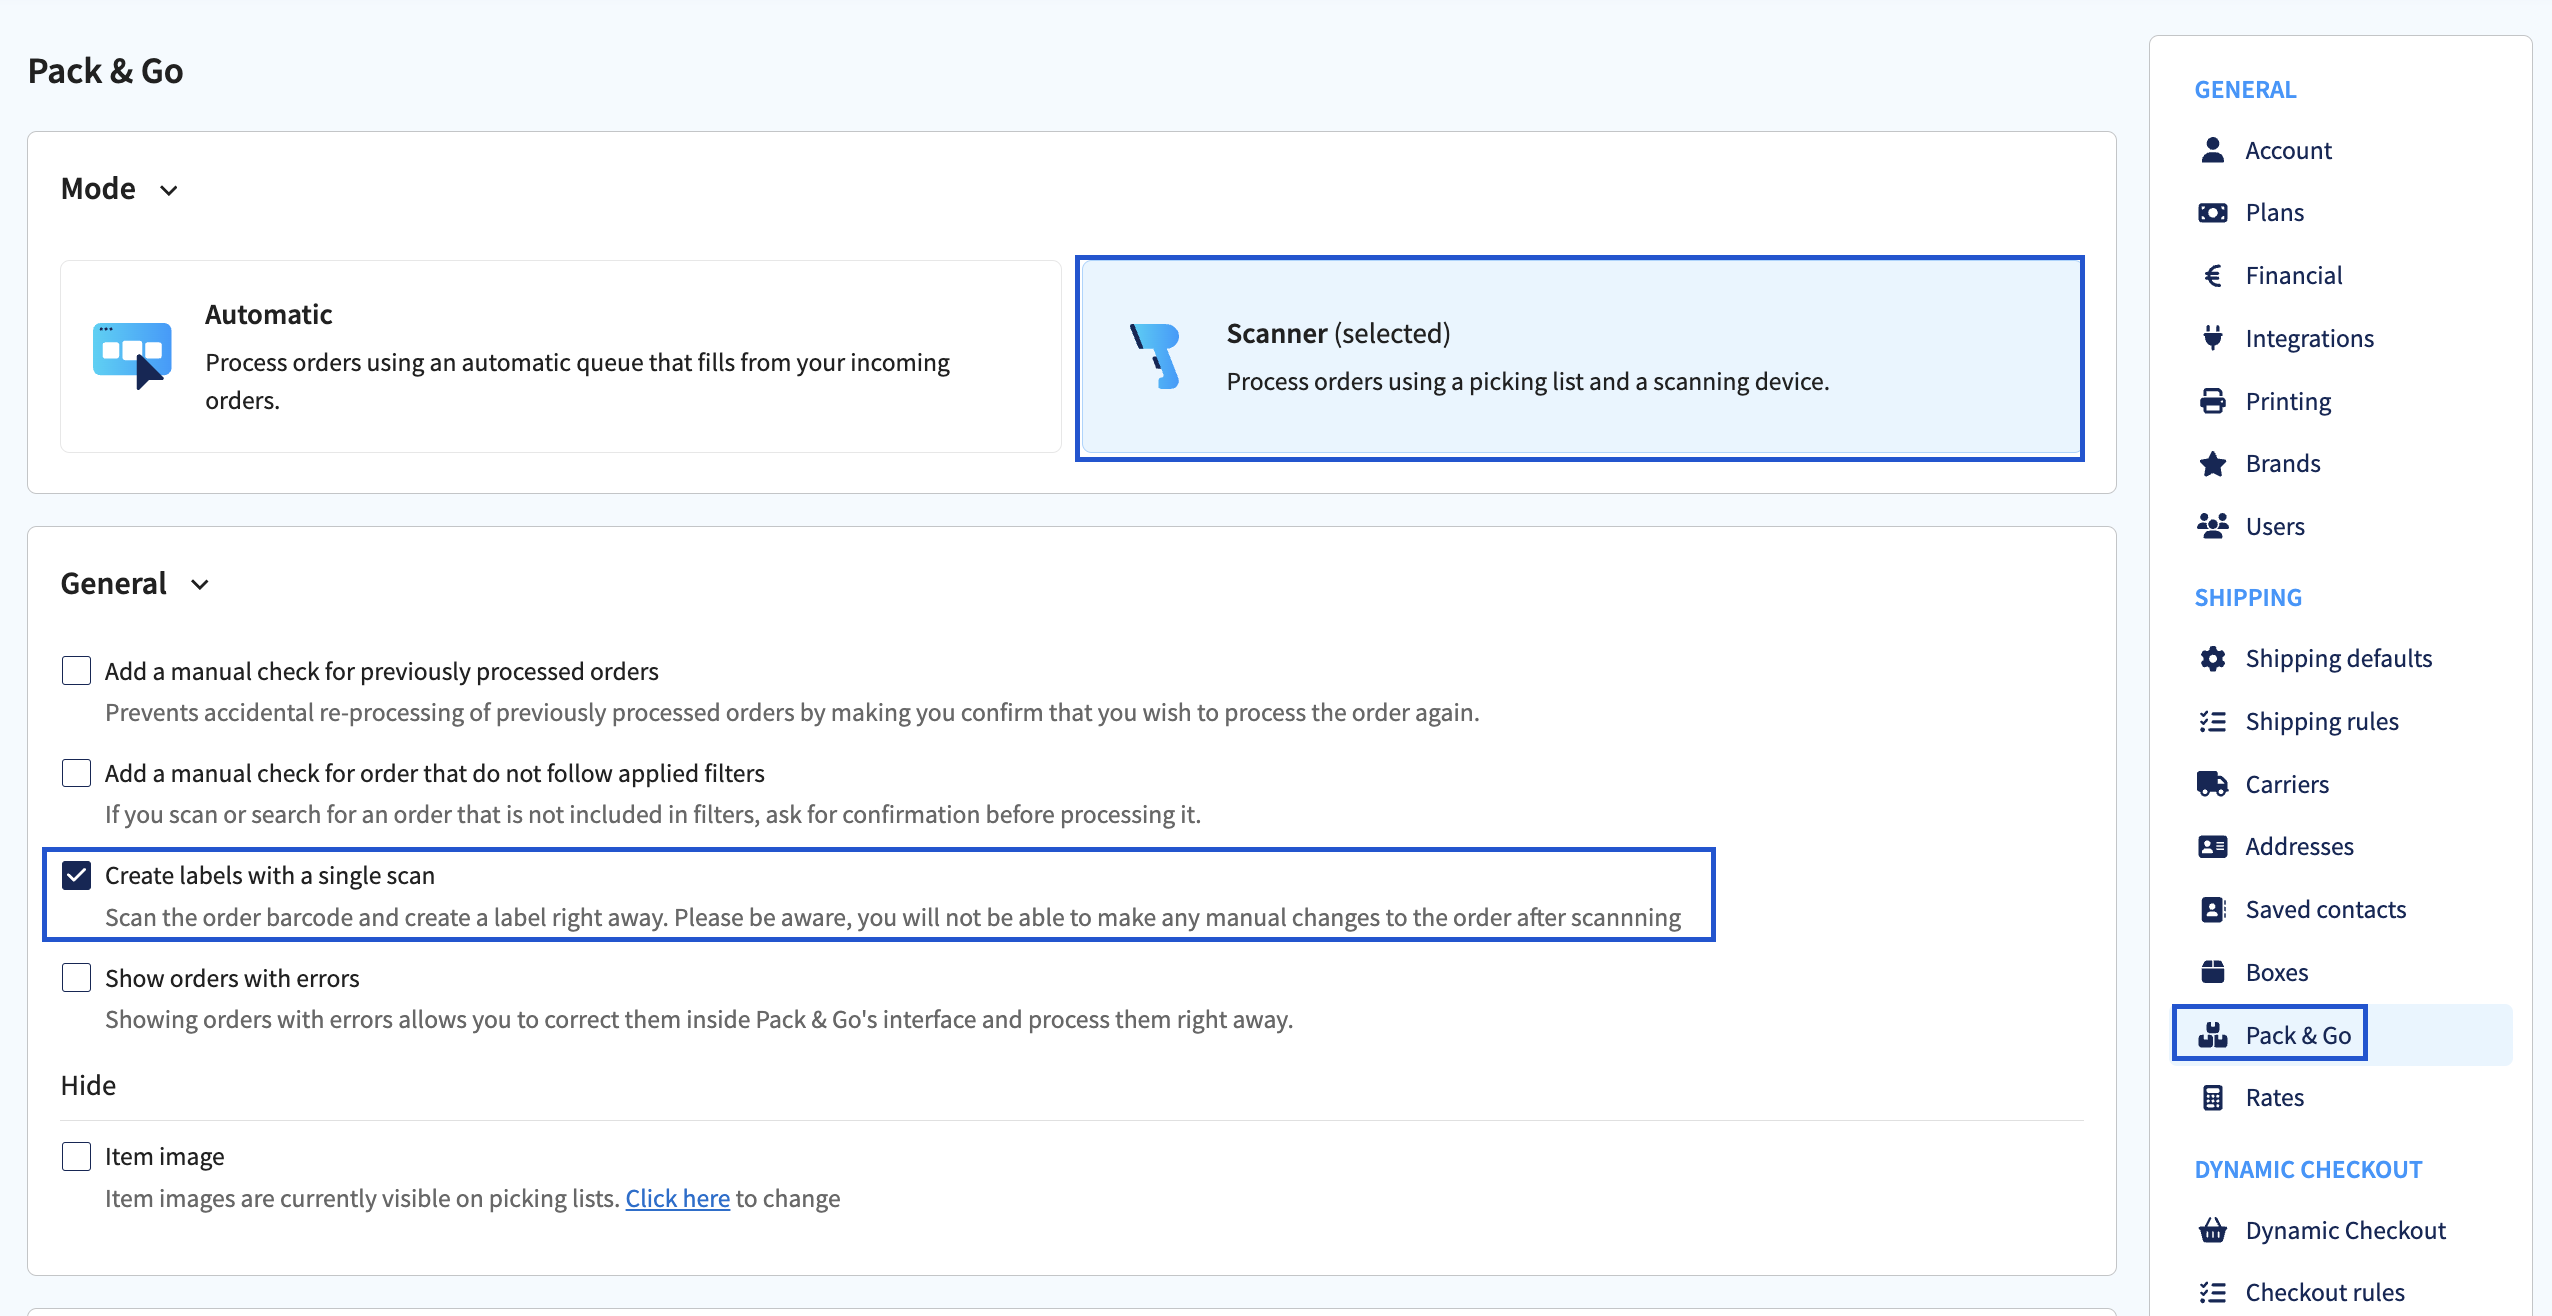Enable manual check for previously processed orders

click(76, 670)
